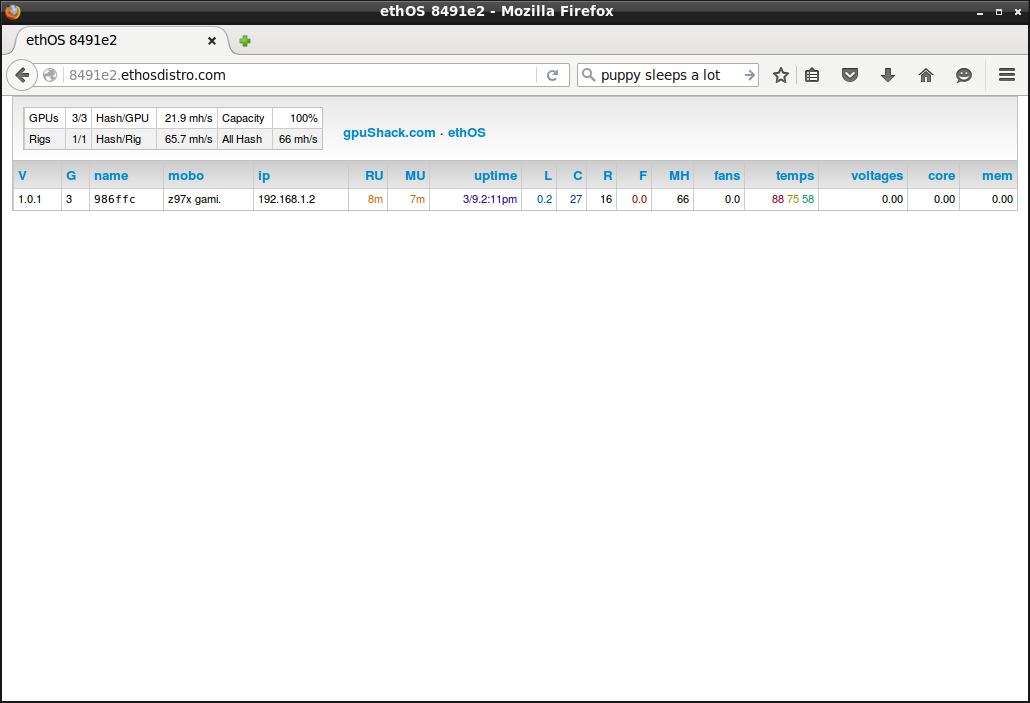Sort by the L column header
This screenshot has width=1030, height=703.
click(x=548, y=175)
